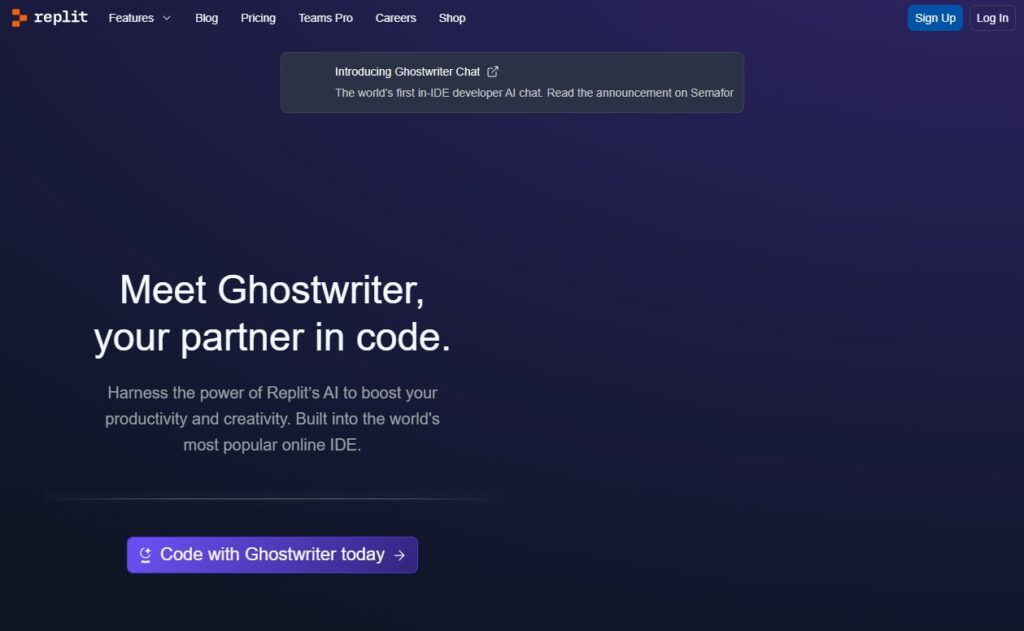Open the Blog page
Screen dimensions: 1024x631
point(206,18)
